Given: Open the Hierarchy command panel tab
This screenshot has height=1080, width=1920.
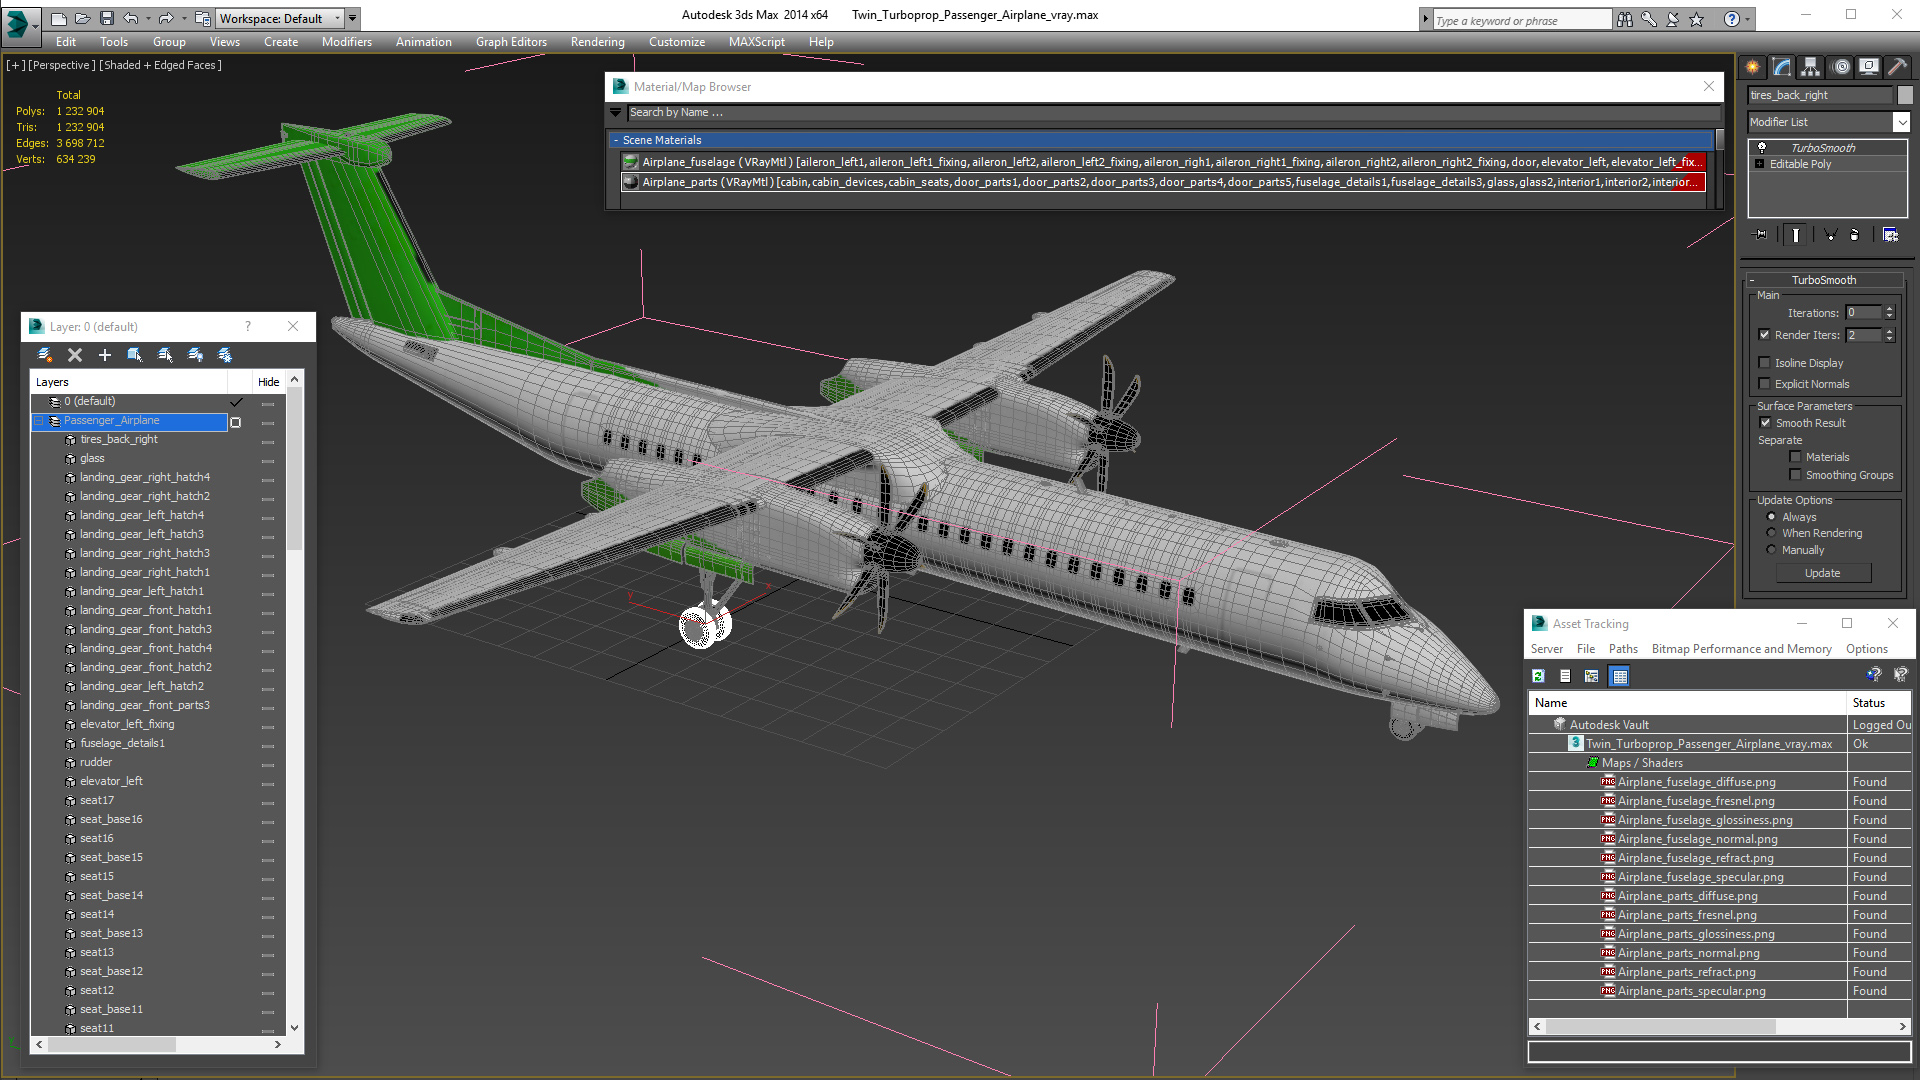Looking at the screenshot, I should 1810,67.
